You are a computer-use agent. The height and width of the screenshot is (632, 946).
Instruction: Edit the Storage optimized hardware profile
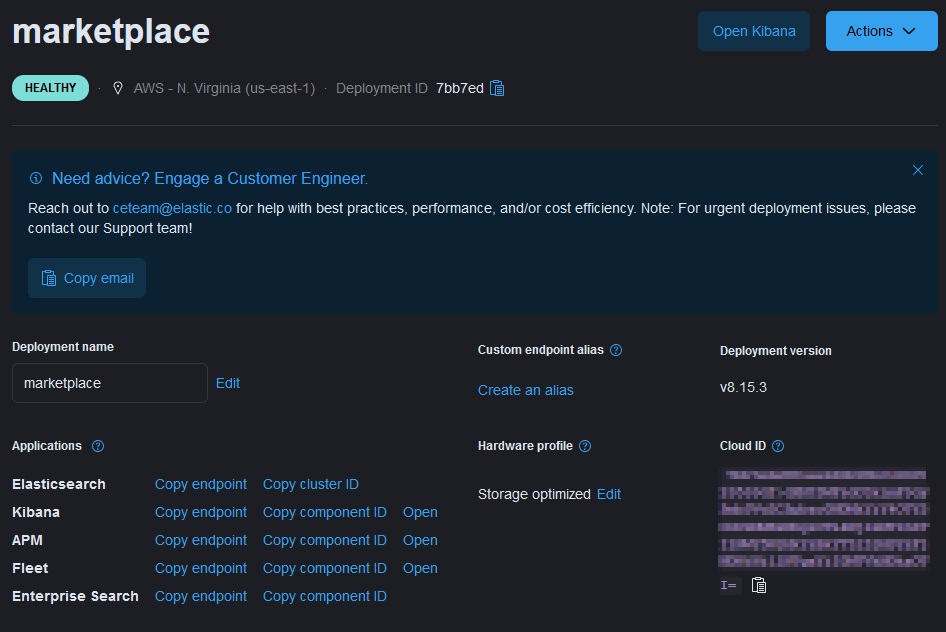(609, 494)
